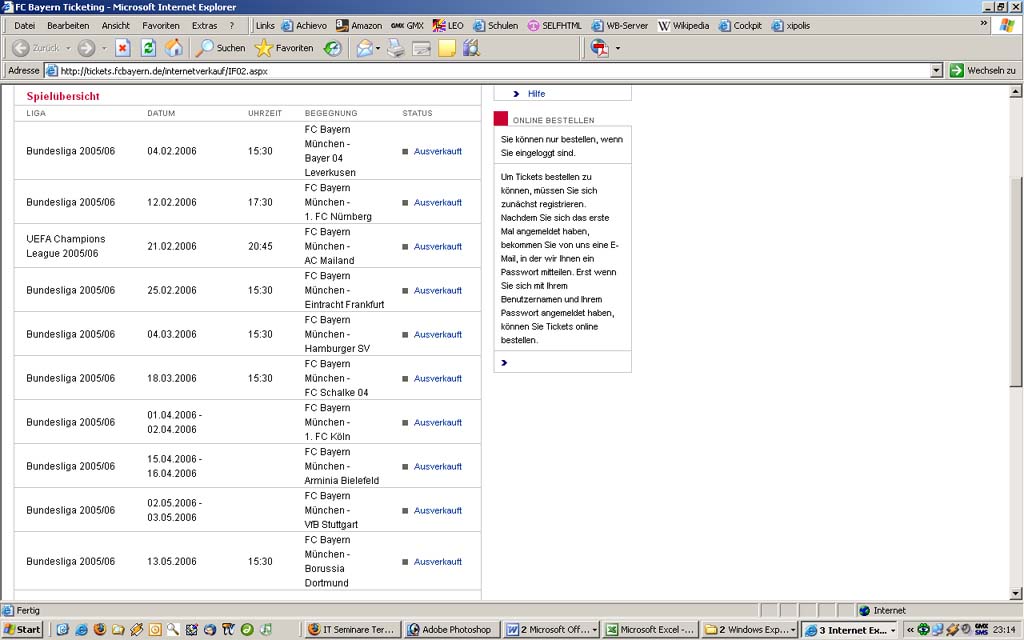Image resolution: width=1024 pixels, height=640 pixels.
Task: Click the Edit page icon next to printer
Action: (421, 48)
